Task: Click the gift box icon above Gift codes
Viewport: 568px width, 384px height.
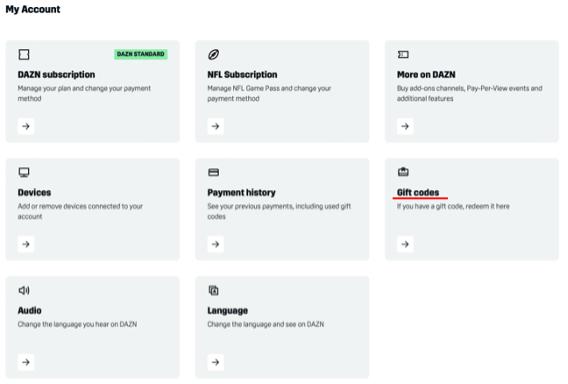Action: click(403, 172)
